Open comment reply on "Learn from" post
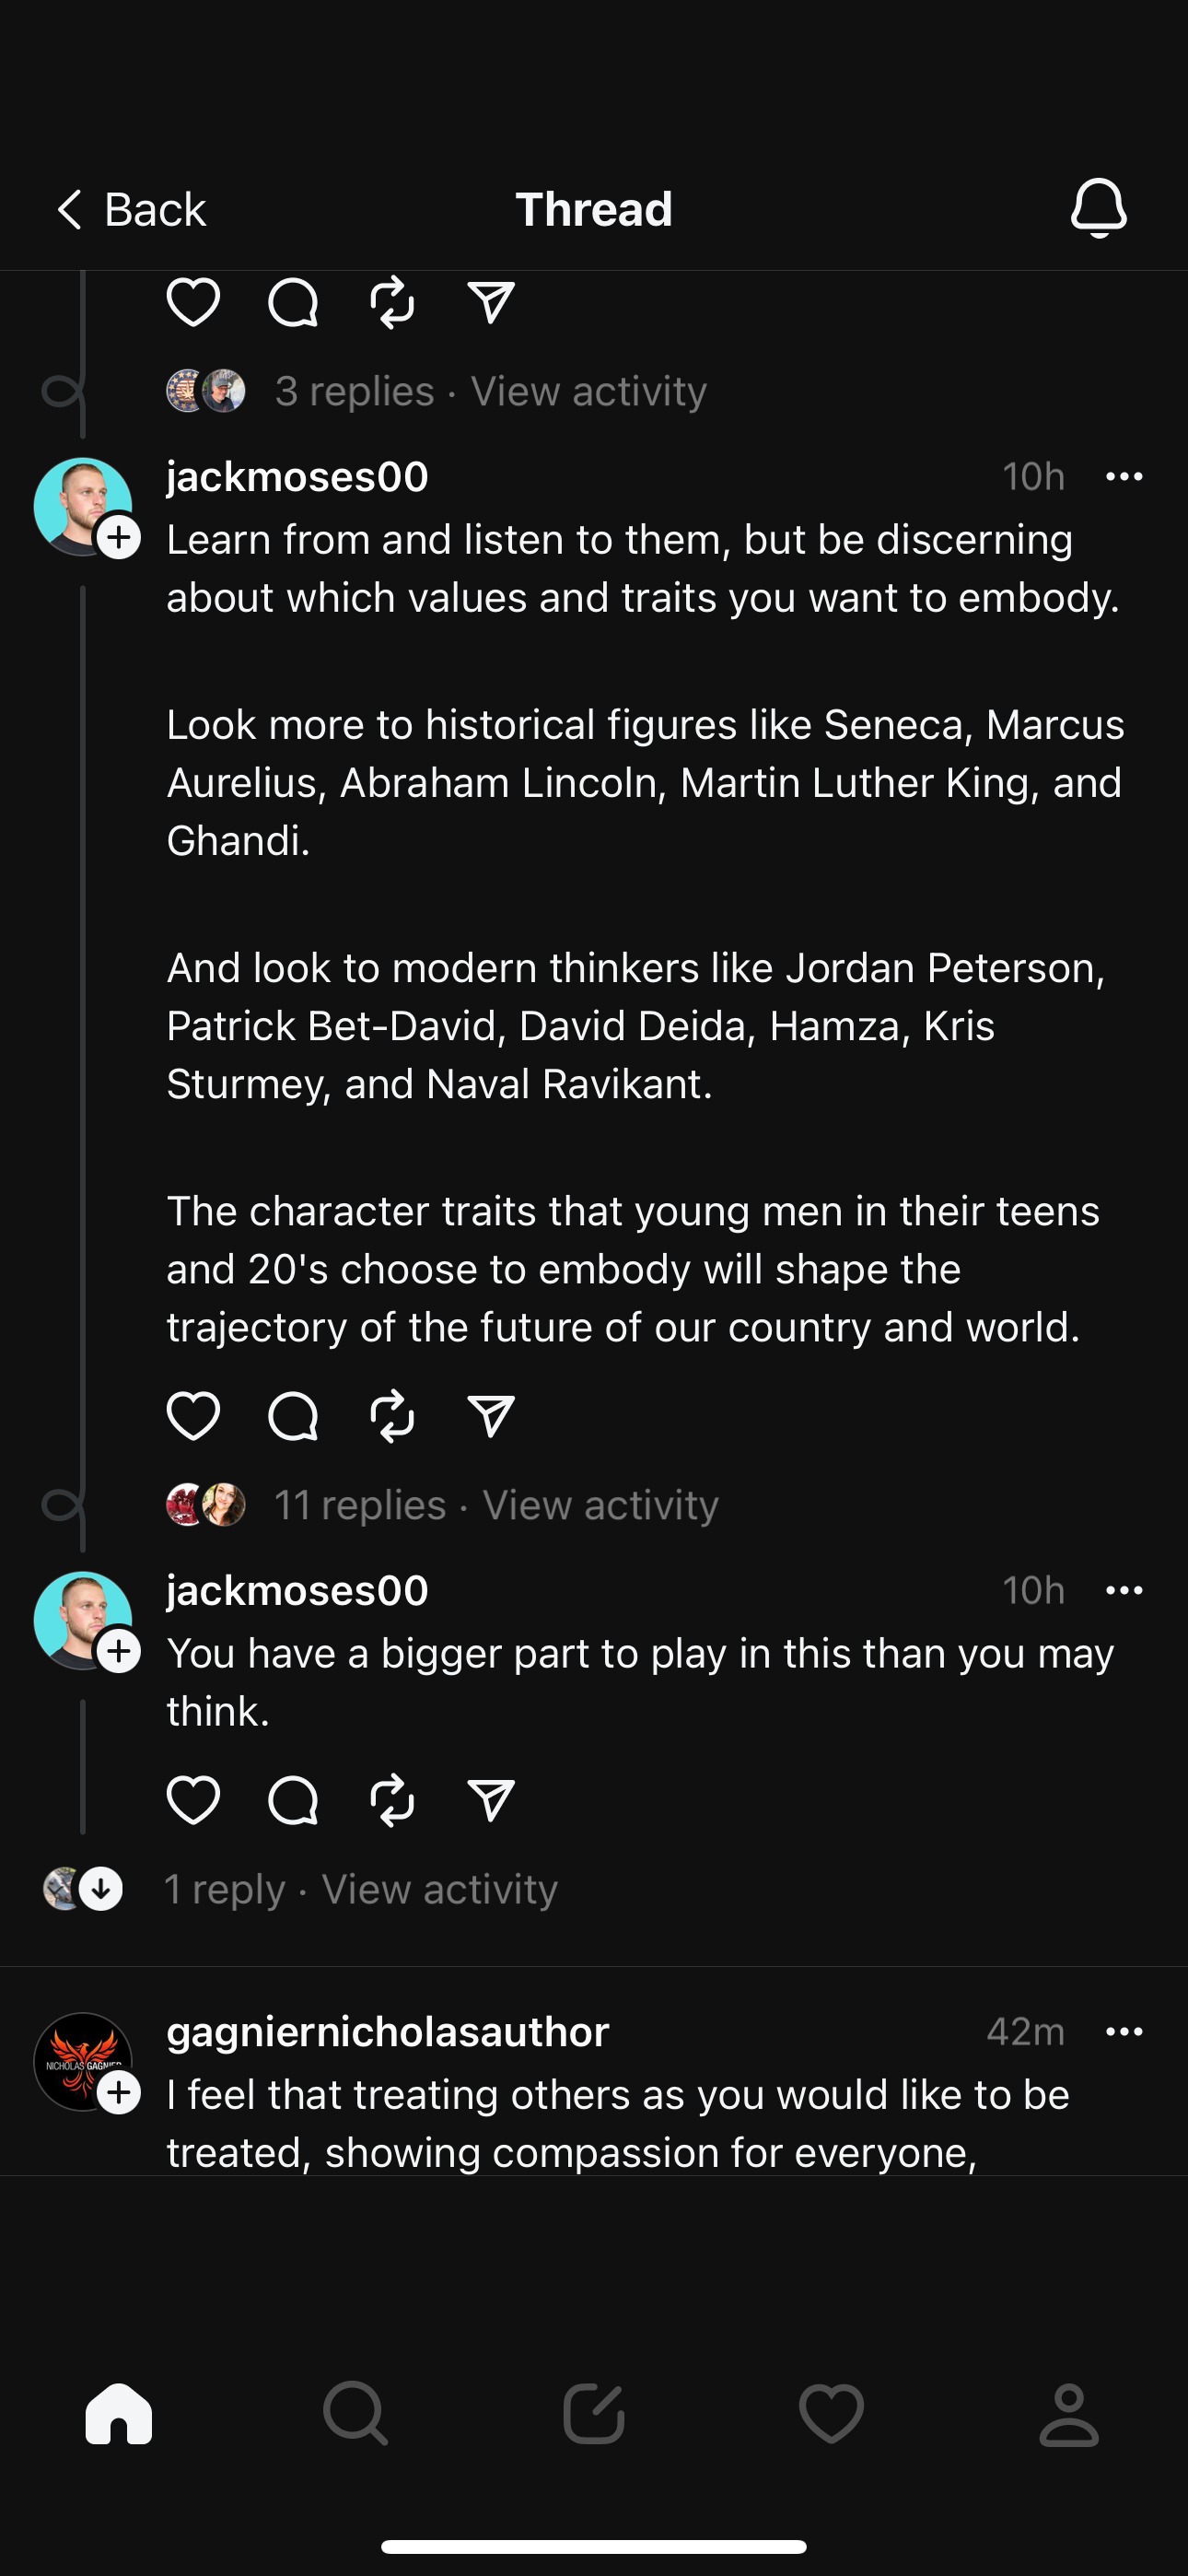Viewport: 1188px width, 2576px height. pyautogui.click(x=293, y=1416)
